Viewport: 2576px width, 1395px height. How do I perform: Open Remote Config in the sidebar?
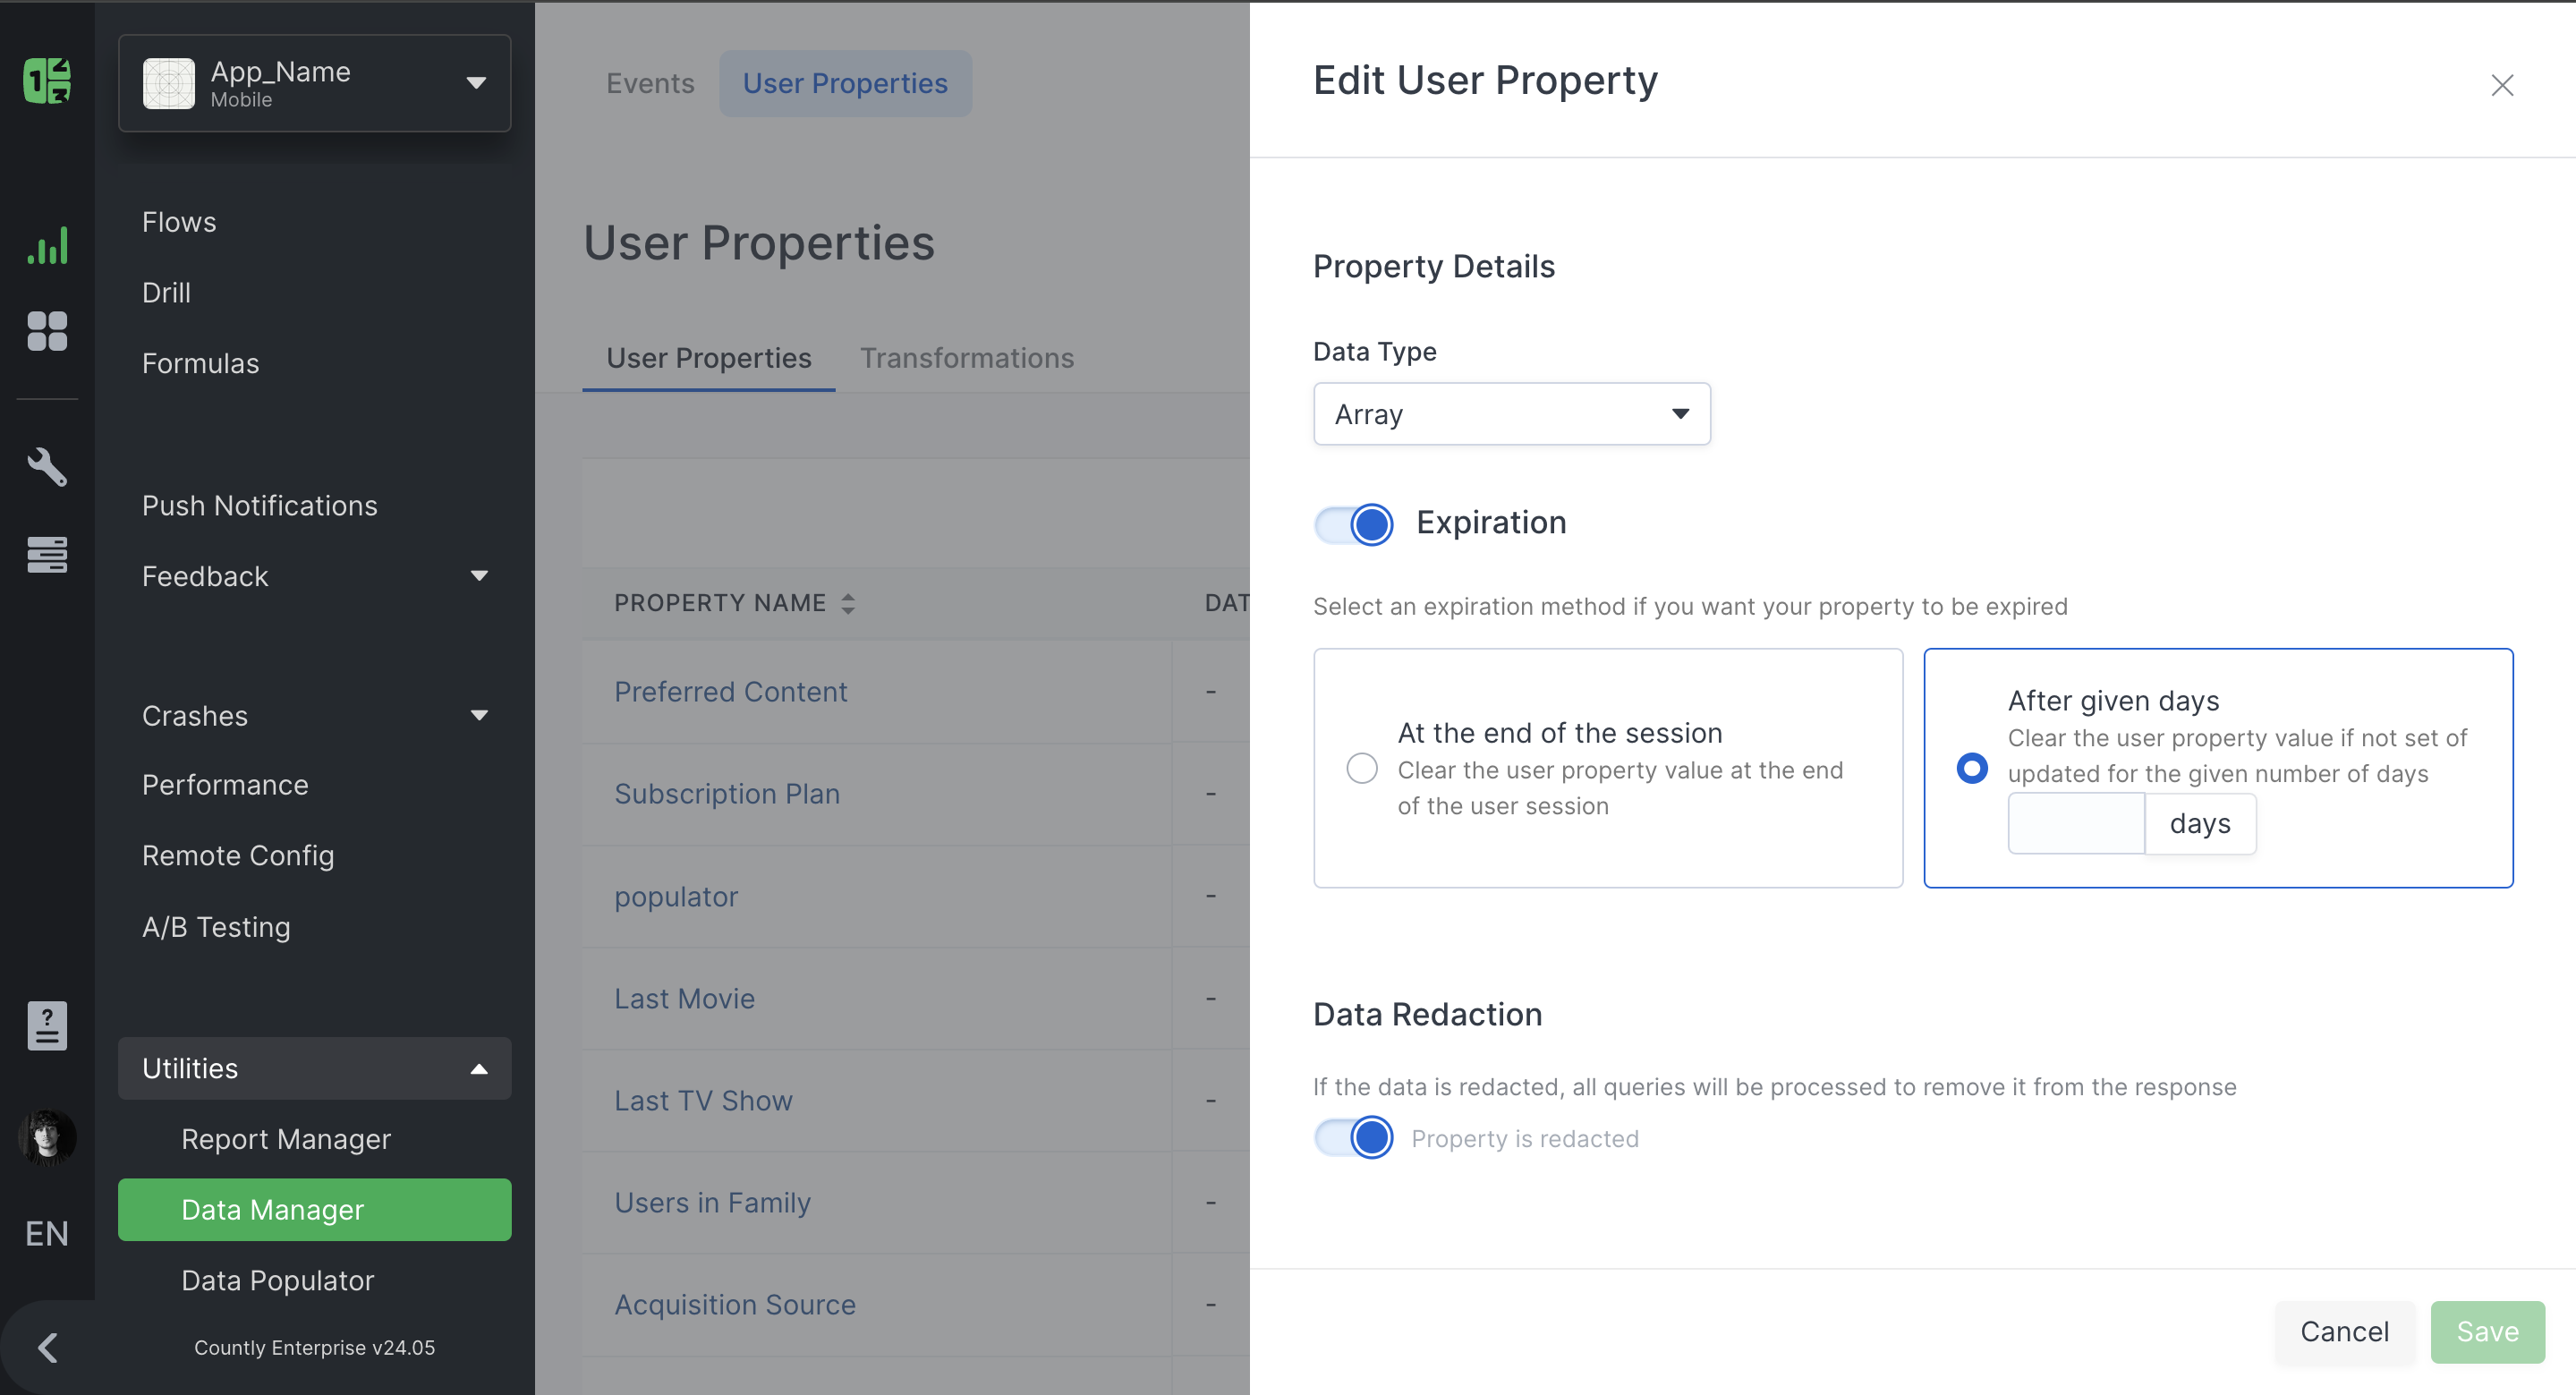tap(238, 856)
